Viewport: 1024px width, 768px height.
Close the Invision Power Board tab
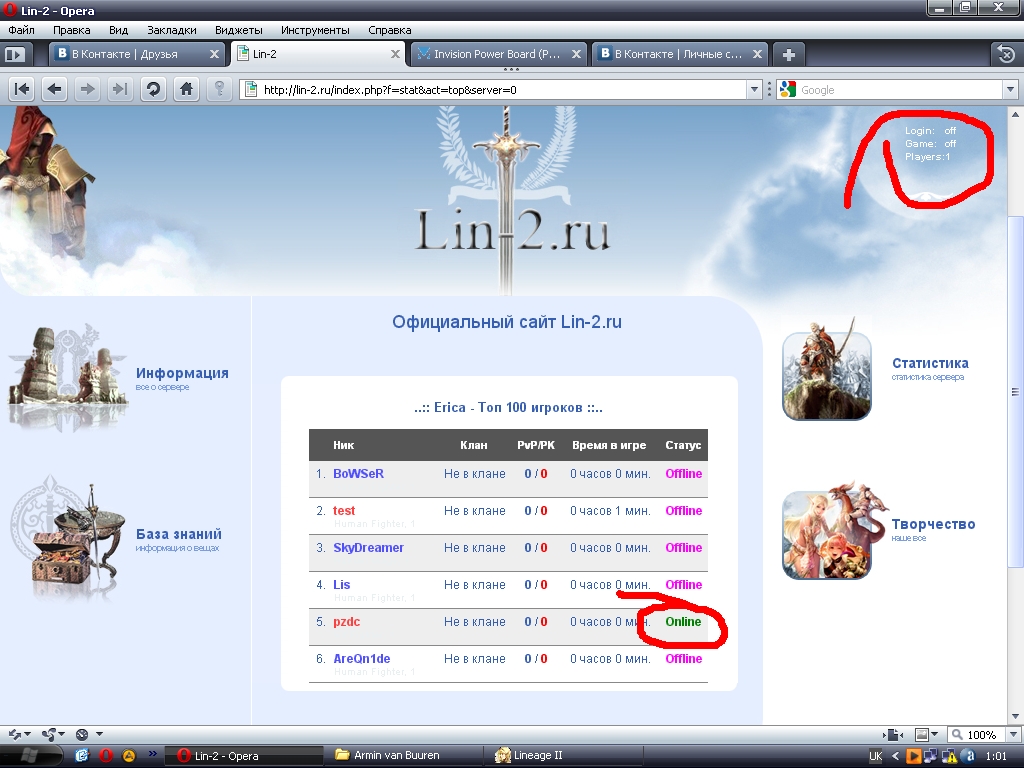pyautogui.click(x=576, y=54)
